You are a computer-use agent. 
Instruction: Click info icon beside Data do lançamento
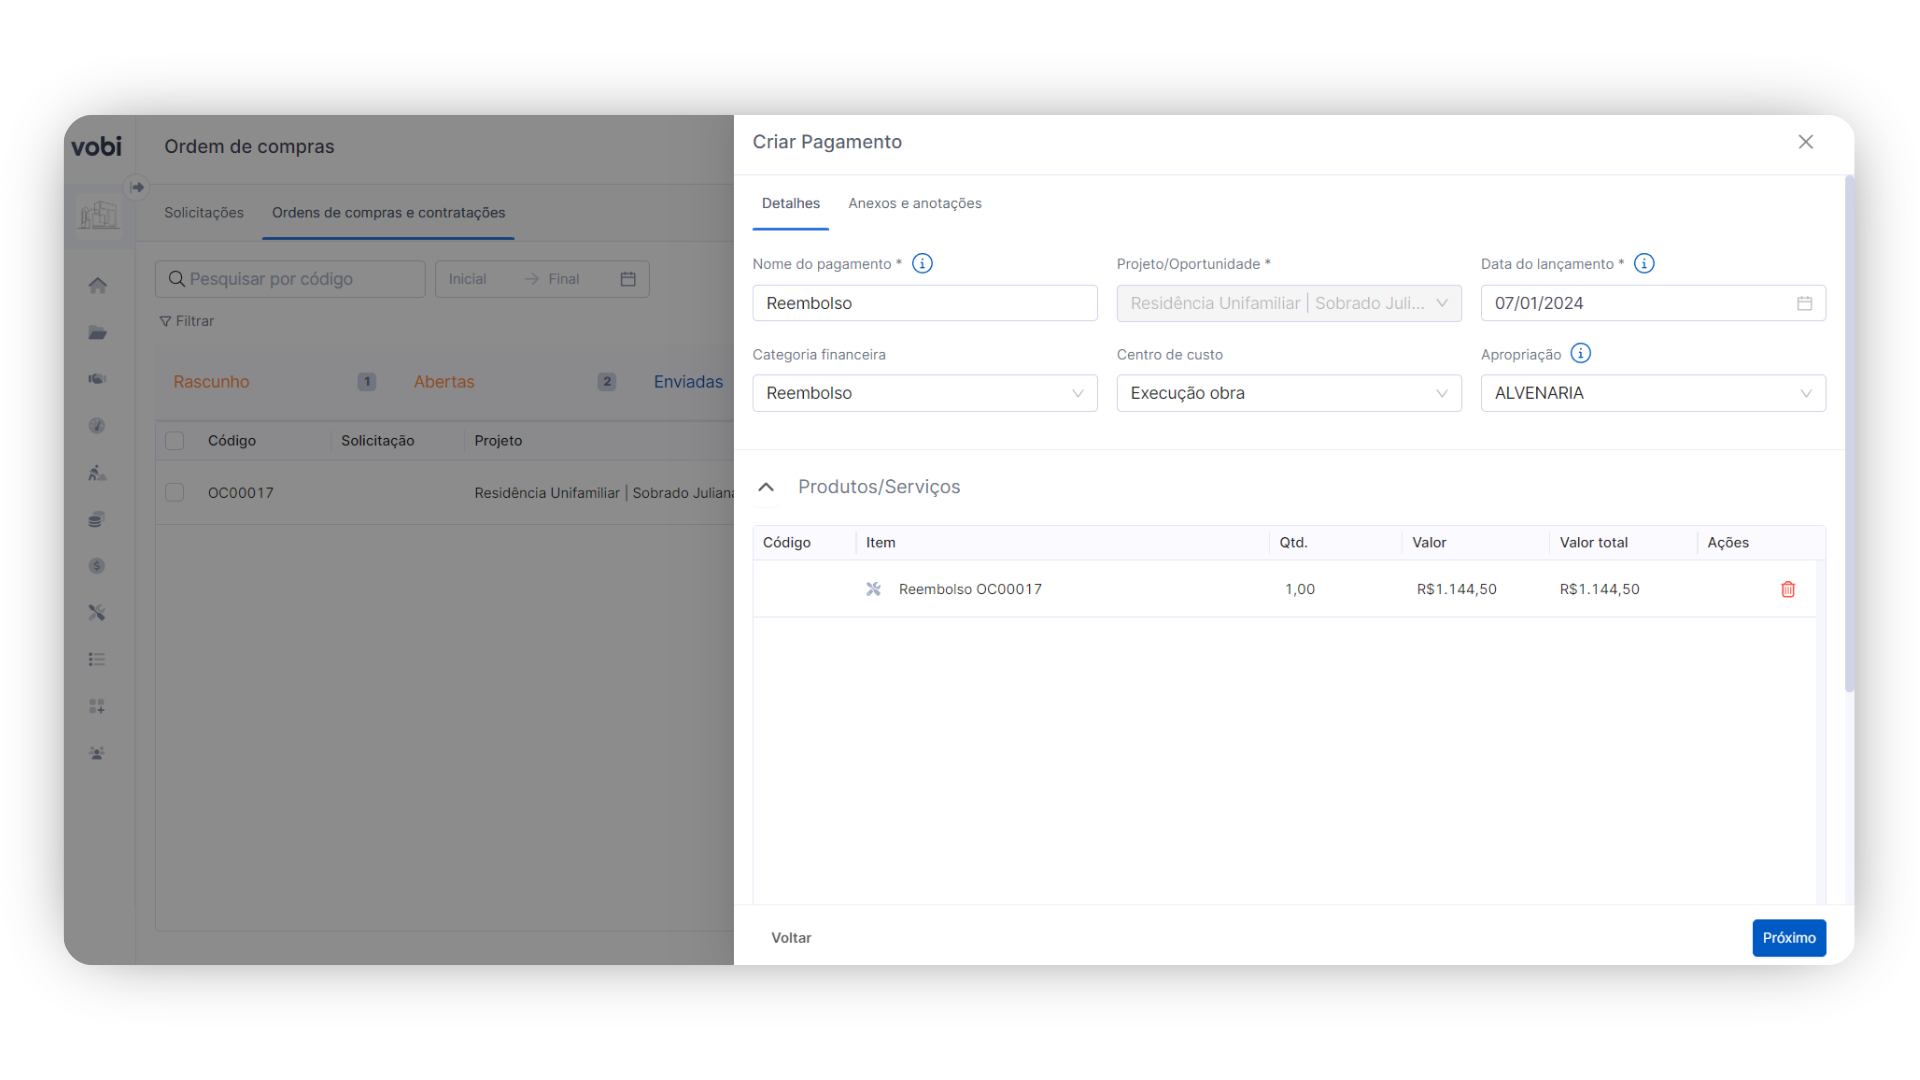coord(1644,264)
